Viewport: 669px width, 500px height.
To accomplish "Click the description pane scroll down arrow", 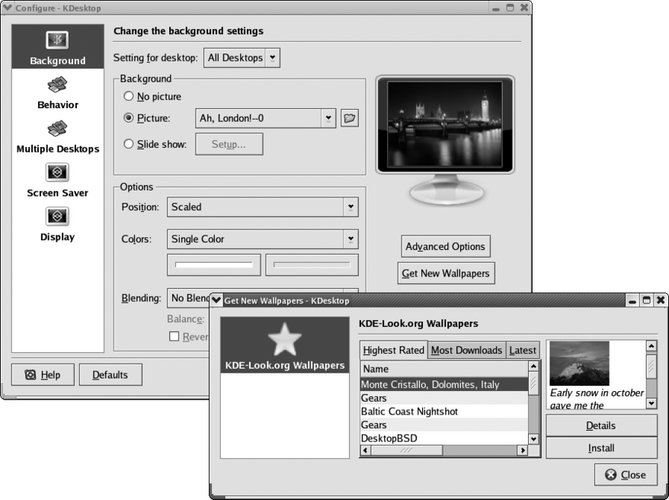I will [x=651, y=403].
